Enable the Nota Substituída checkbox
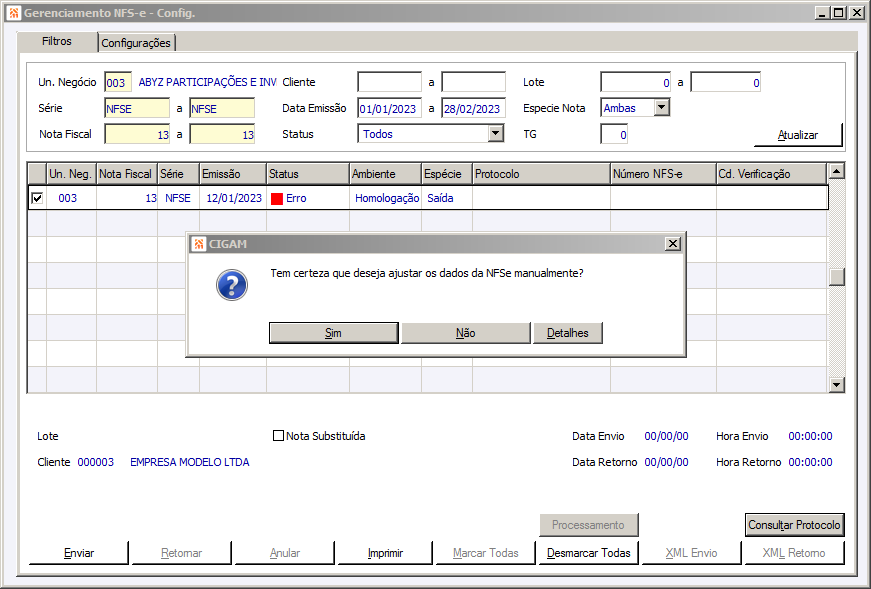Image resolution: width=871 pixels, height=589 pixels. [x=278, y=436]
